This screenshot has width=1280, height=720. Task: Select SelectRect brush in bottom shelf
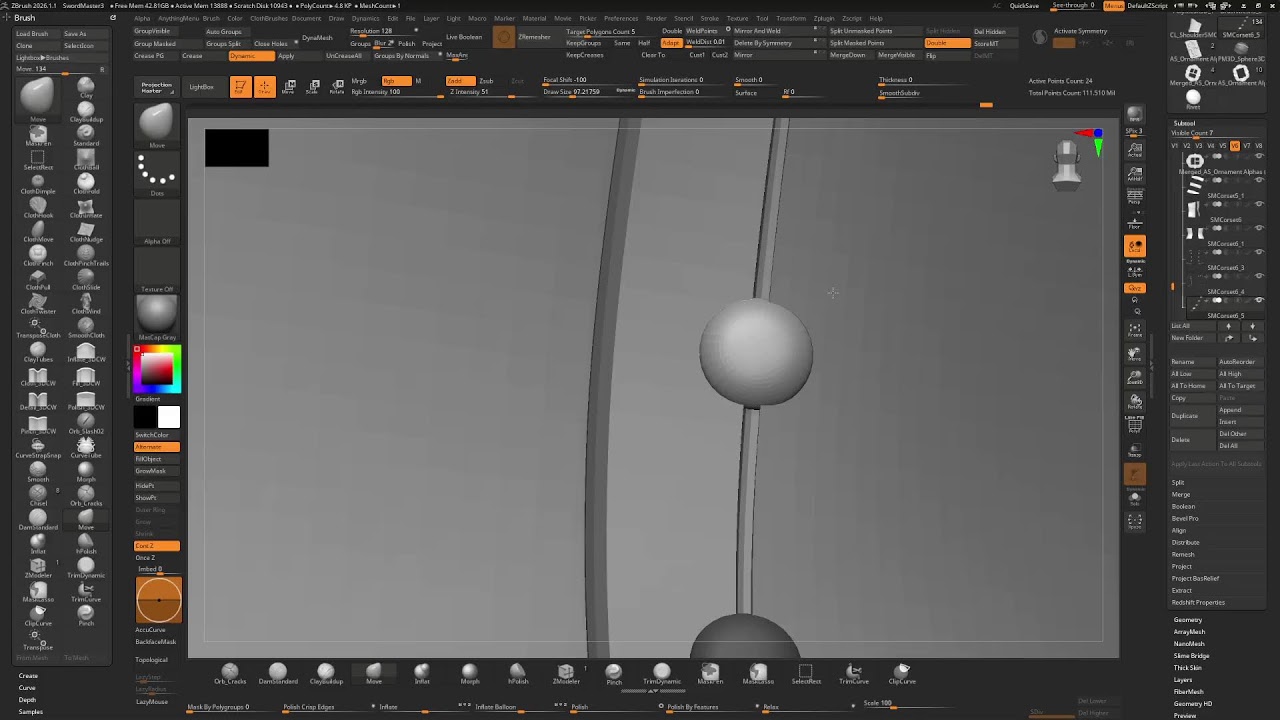806,673
